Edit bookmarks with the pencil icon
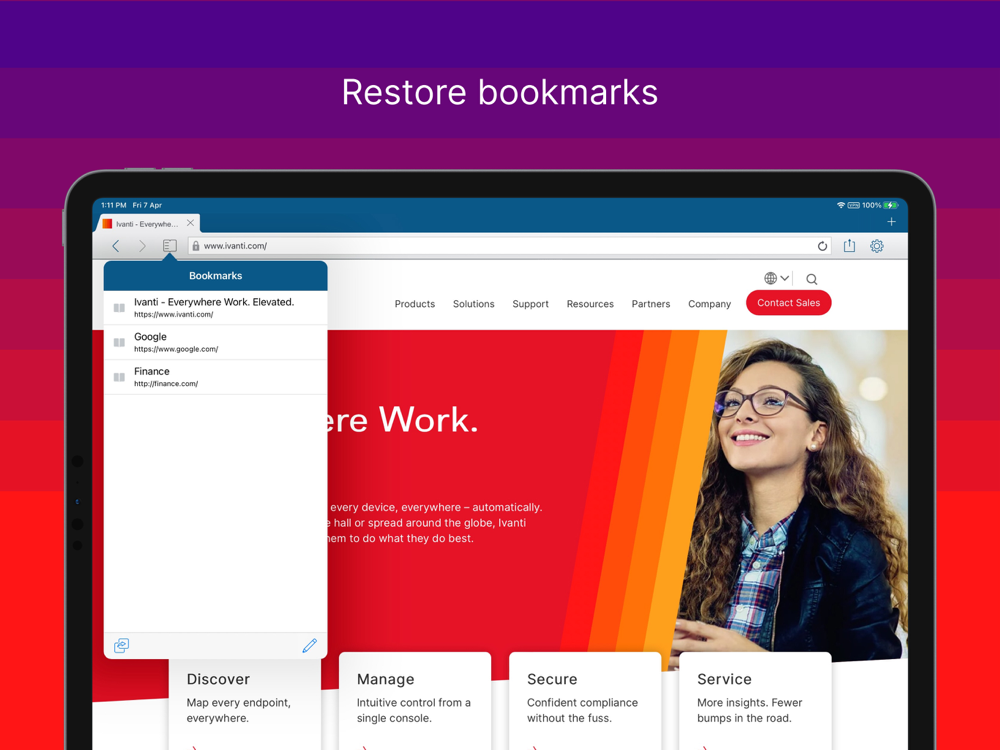The image size is (1000, 750). [x=309, y=645]
